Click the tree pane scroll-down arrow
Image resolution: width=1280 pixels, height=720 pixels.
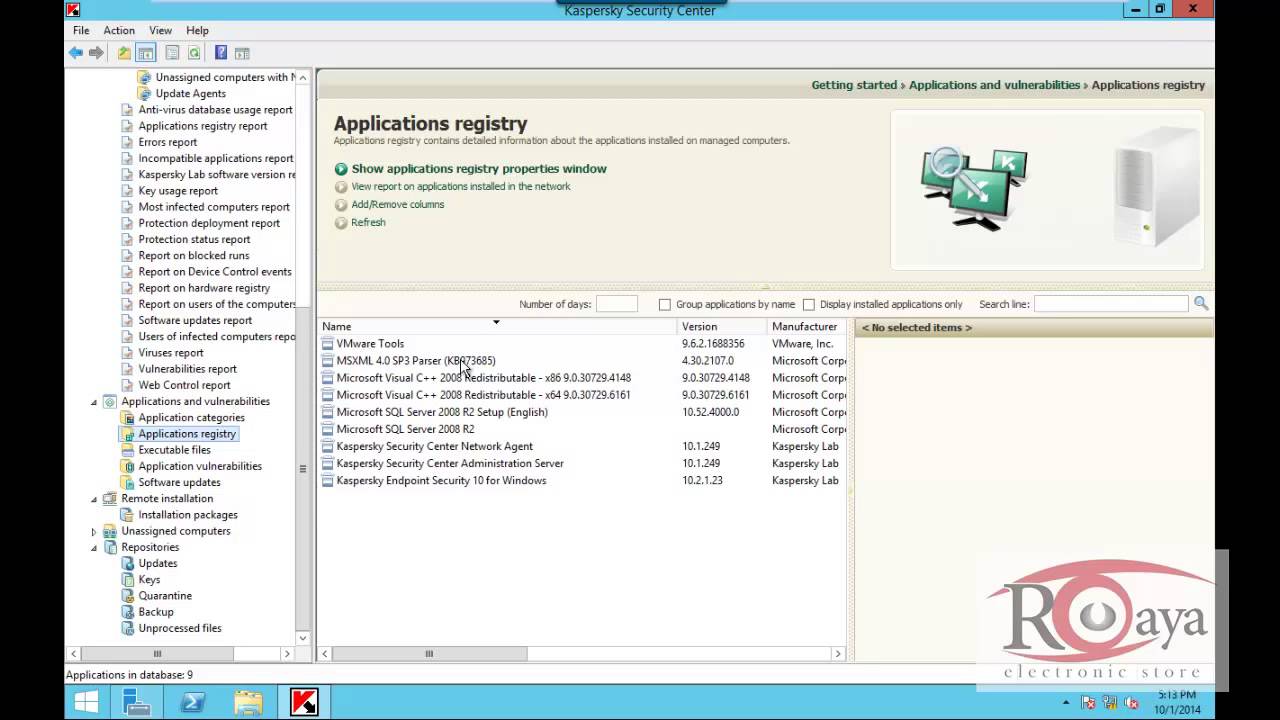pos(303,638)
